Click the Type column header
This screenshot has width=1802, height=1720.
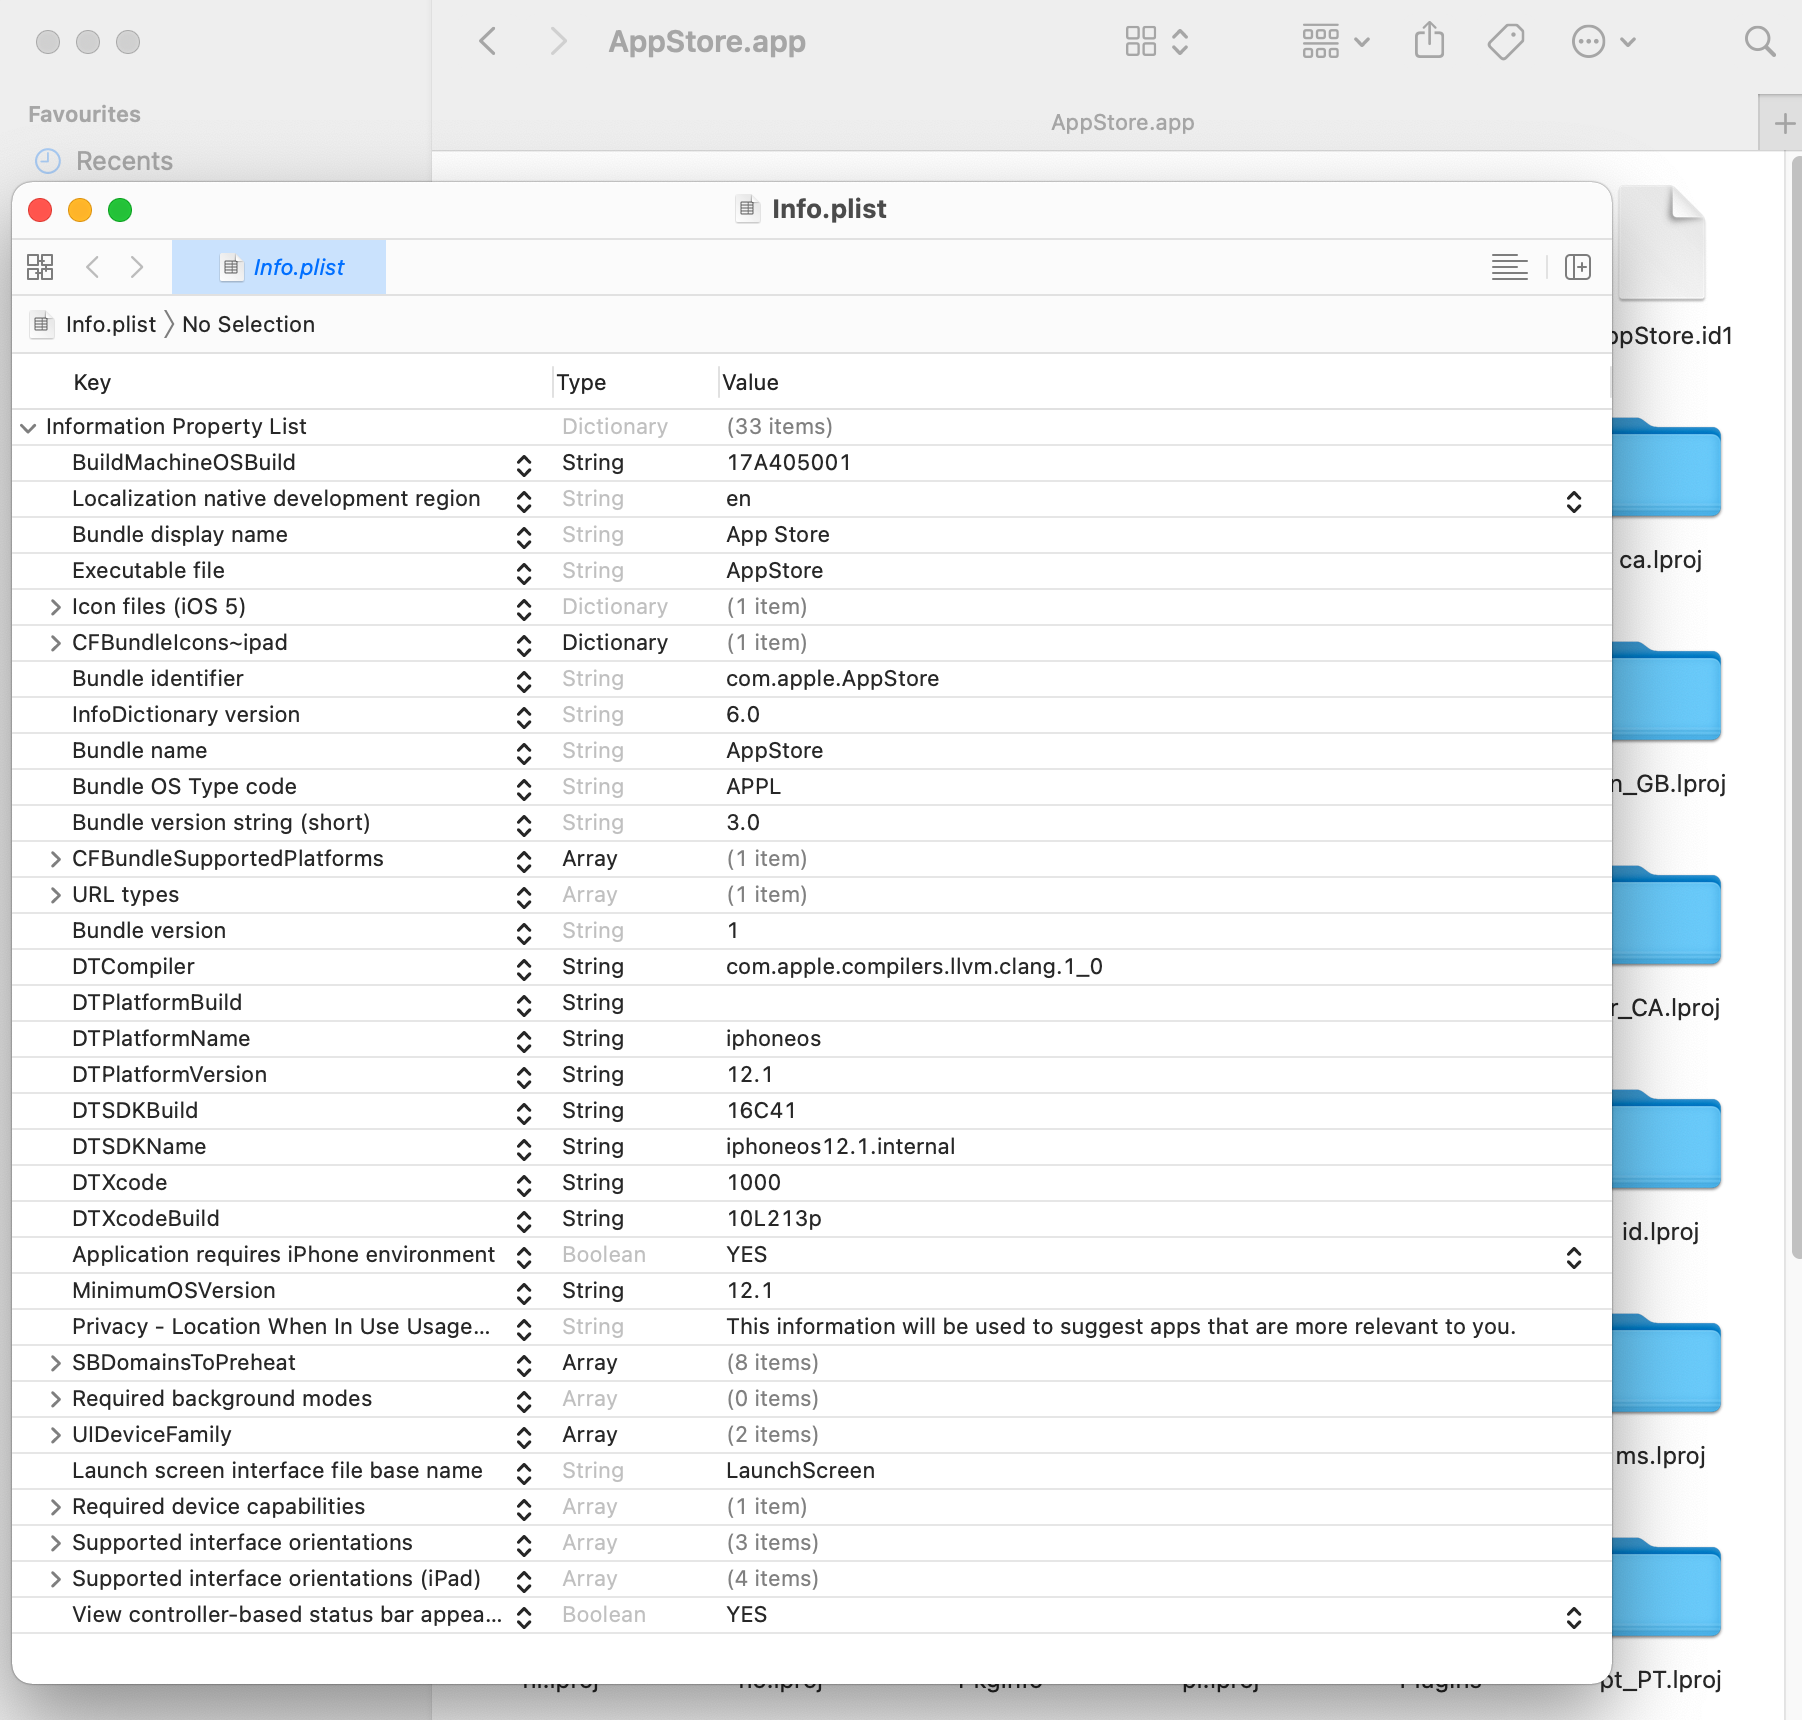(581, 382)
